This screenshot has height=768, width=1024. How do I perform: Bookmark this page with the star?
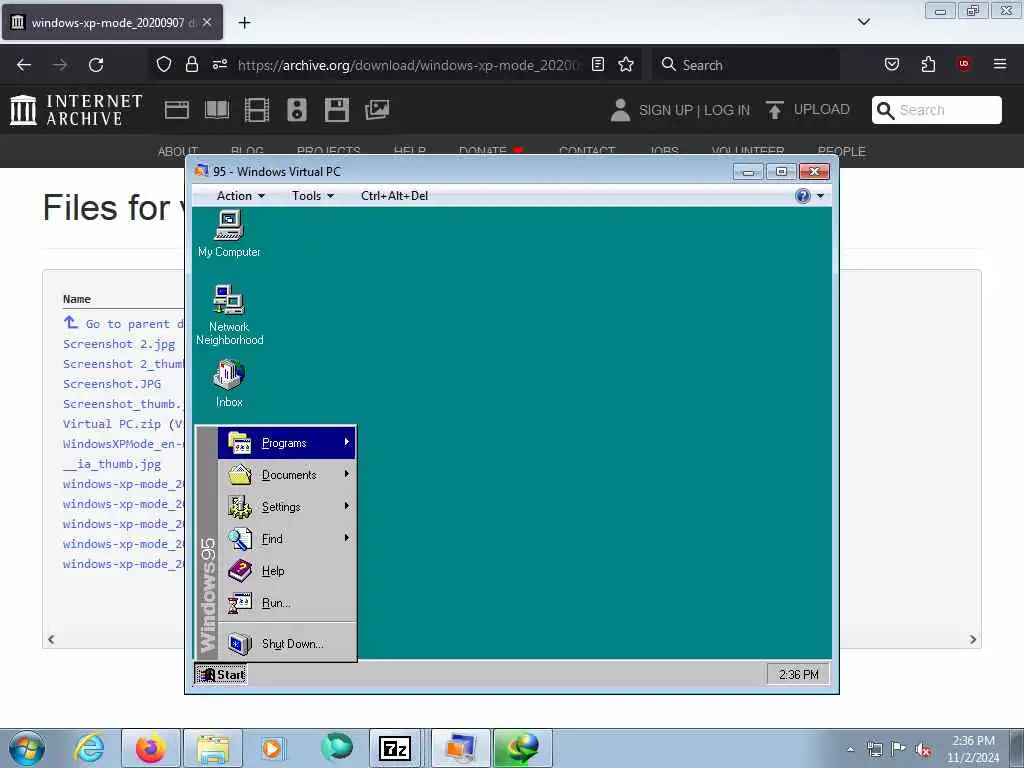[x=626, y=64]
